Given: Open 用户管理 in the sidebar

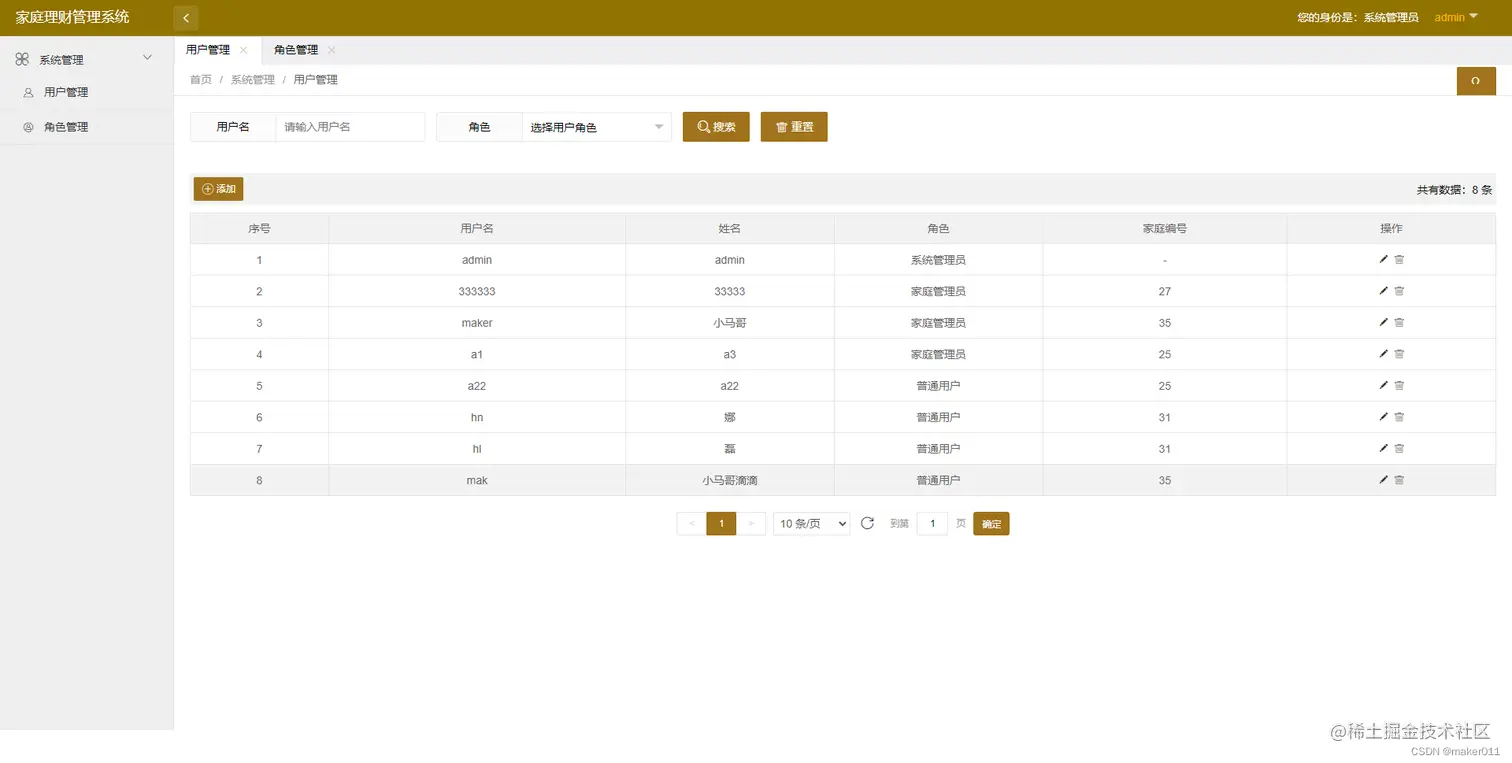Looking at the screenshot, I should click(x=66, y=92).
